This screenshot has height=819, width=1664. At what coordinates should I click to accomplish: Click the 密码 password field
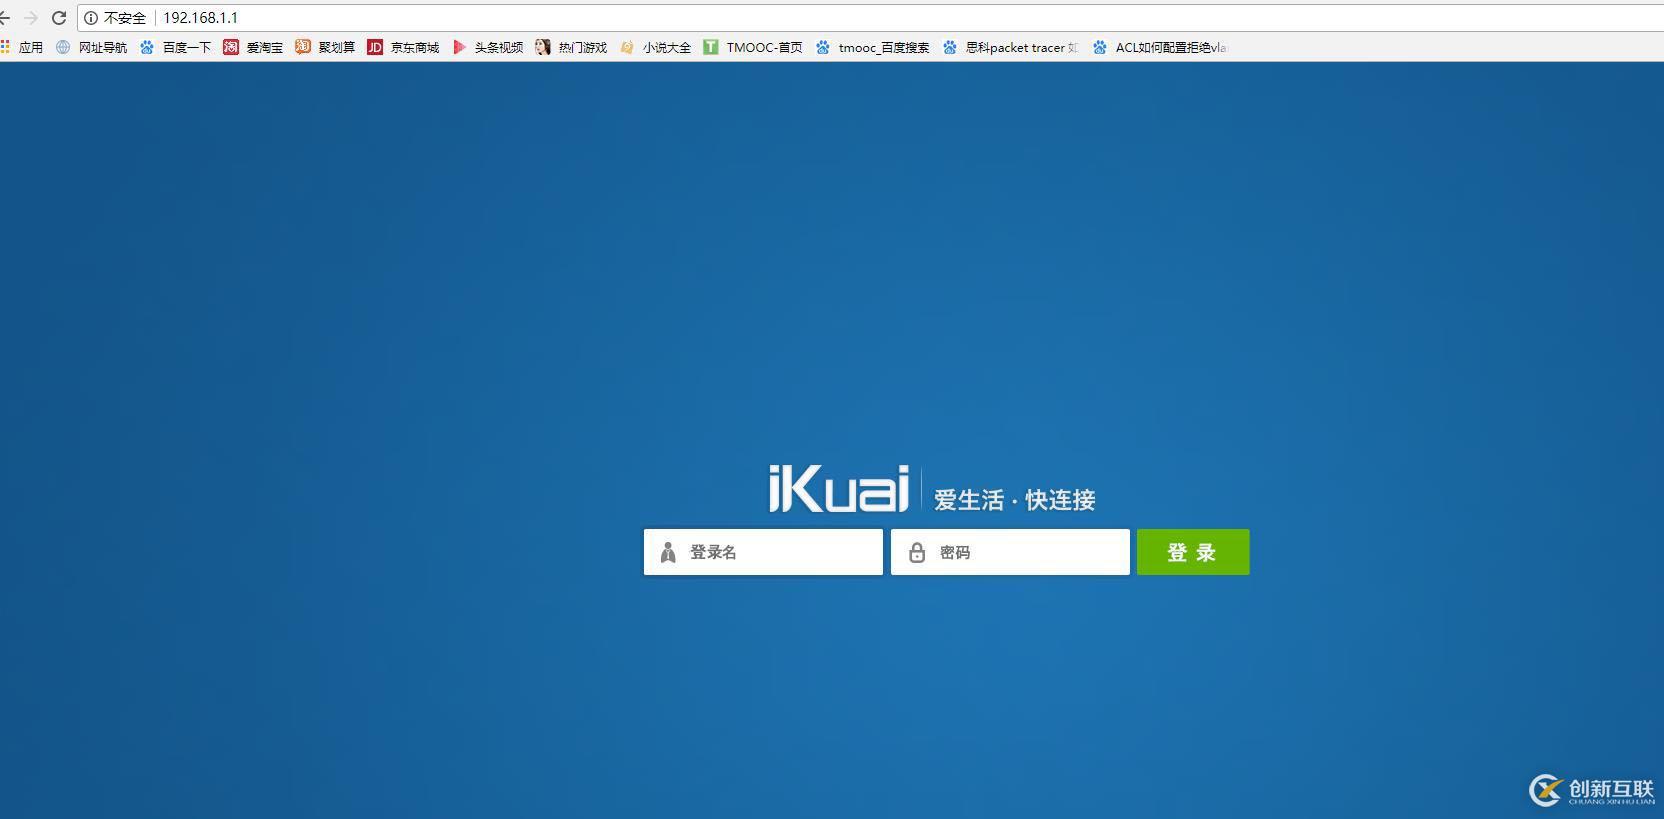[1010, 552]
